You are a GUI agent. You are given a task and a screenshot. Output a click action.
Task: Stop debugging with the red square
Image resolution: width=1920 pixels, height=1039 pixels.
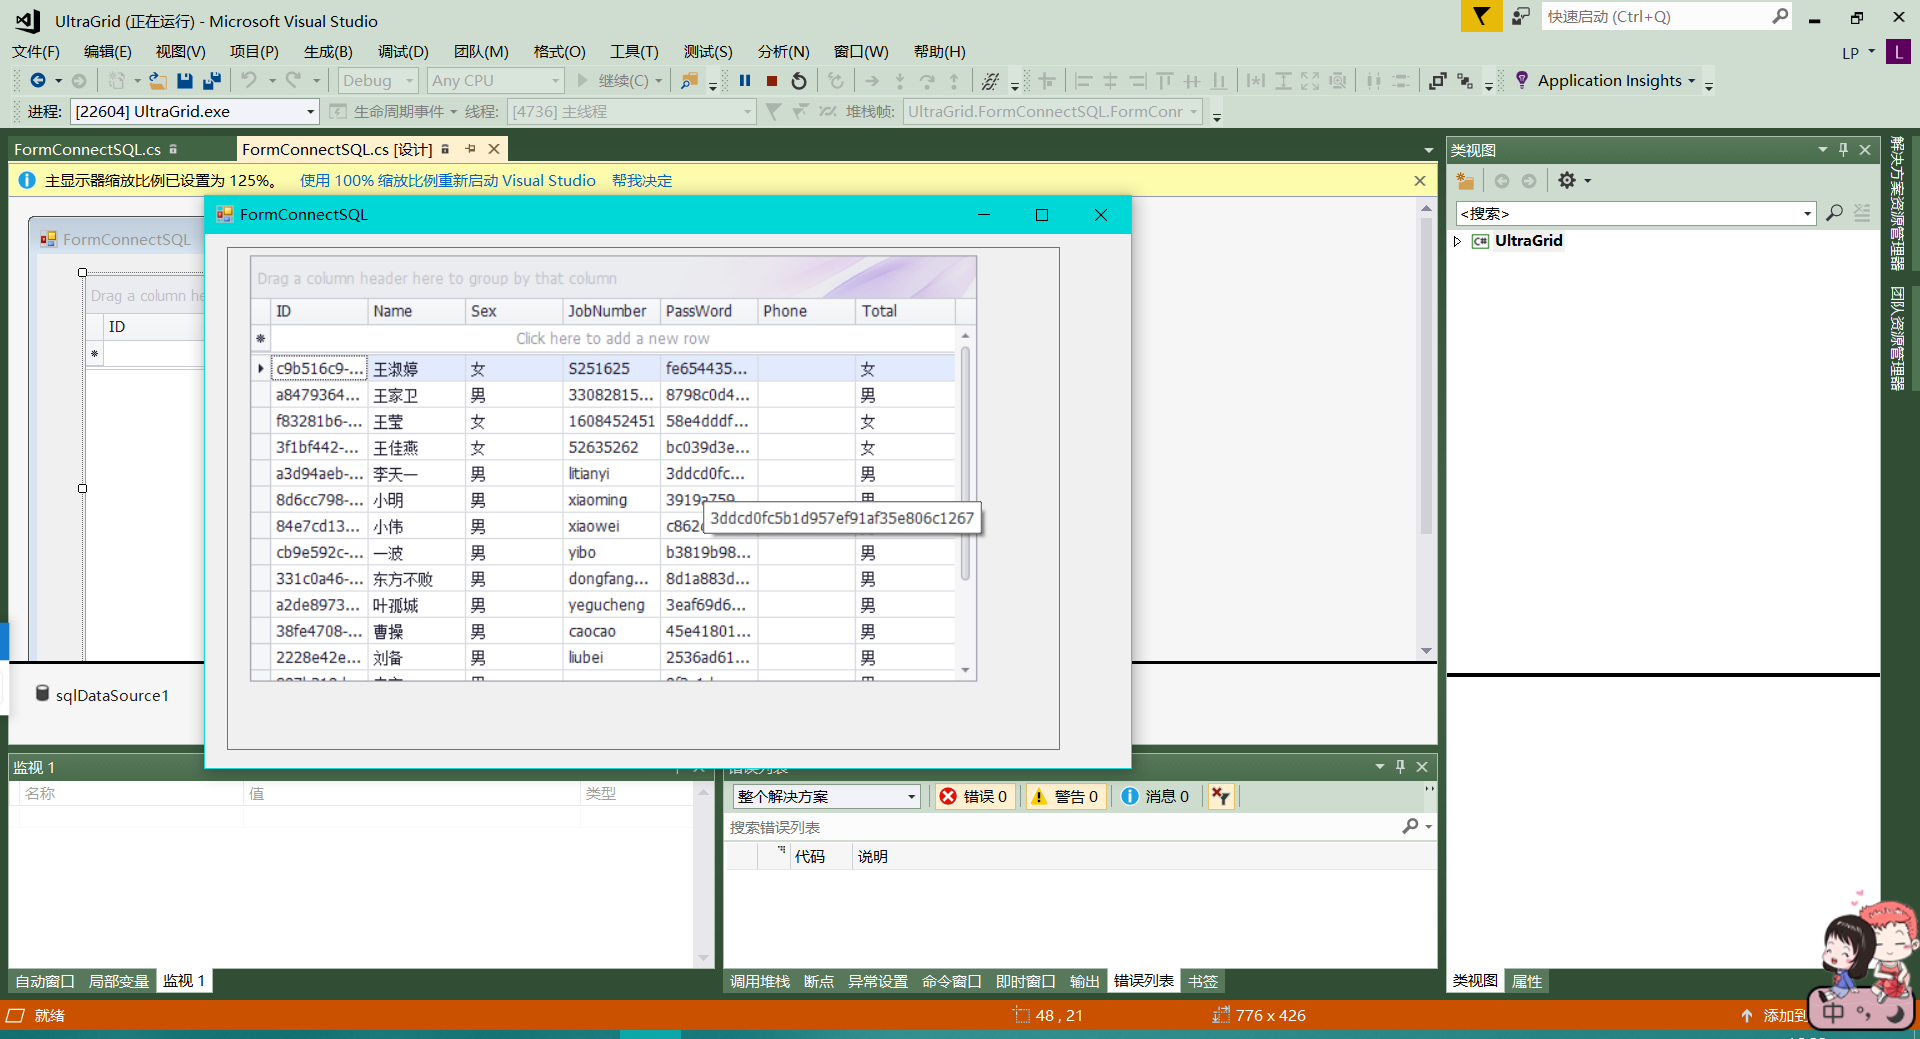(772, 81)
